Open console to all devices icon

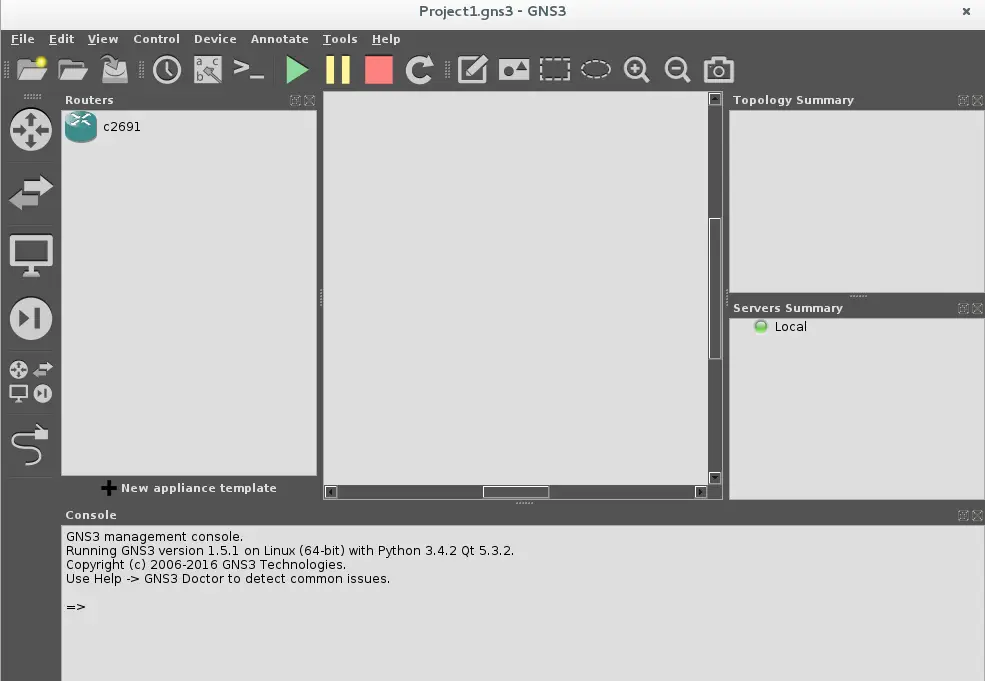(249, 69)
